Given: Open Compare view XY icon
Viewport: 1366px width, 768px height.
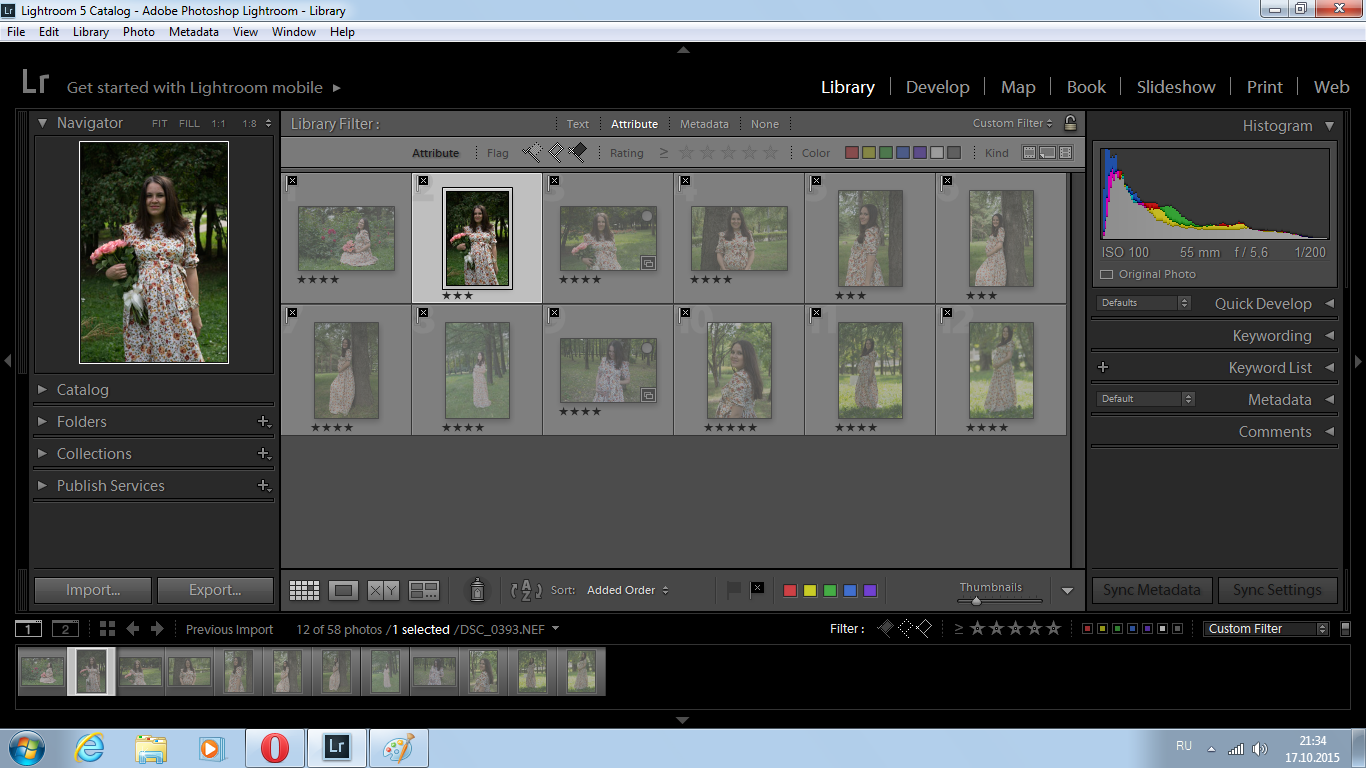Looking at the screenshot, I should [x=384, y=591].
